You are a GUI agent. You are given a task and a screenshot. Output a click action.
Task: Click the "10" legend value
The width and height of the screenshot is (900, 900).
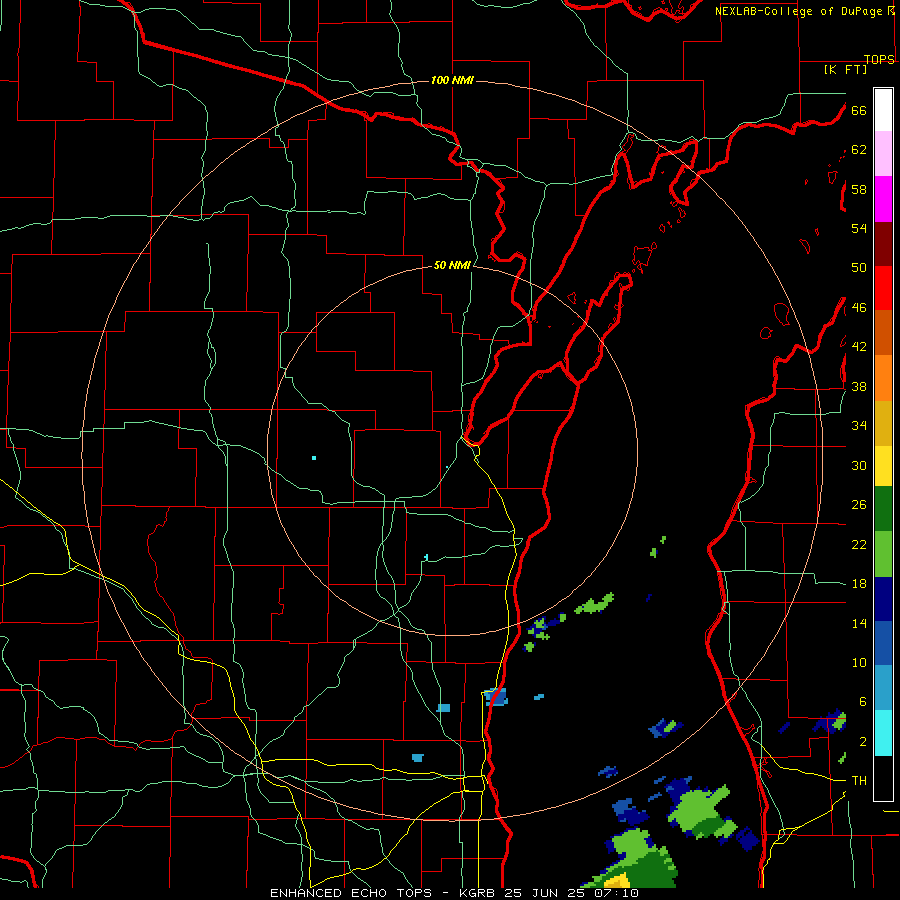coord(859,662)
